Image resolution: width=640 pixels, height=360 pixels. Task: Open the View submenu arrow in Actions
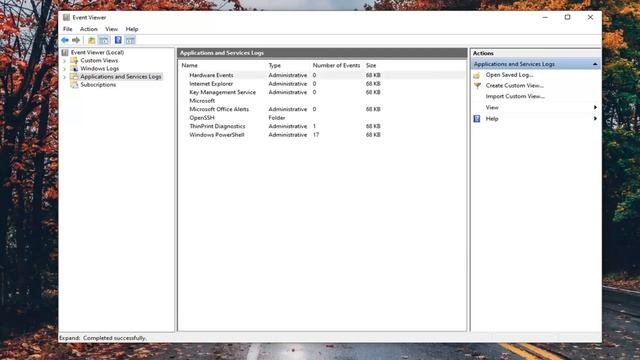[595, 107]
